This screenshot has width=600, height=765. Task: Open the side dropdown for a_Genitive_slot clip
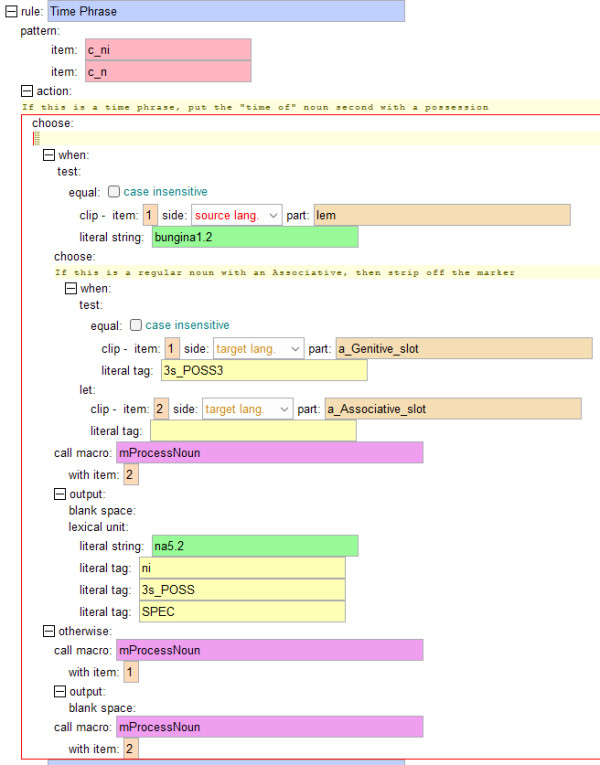(x=259, y=349)
